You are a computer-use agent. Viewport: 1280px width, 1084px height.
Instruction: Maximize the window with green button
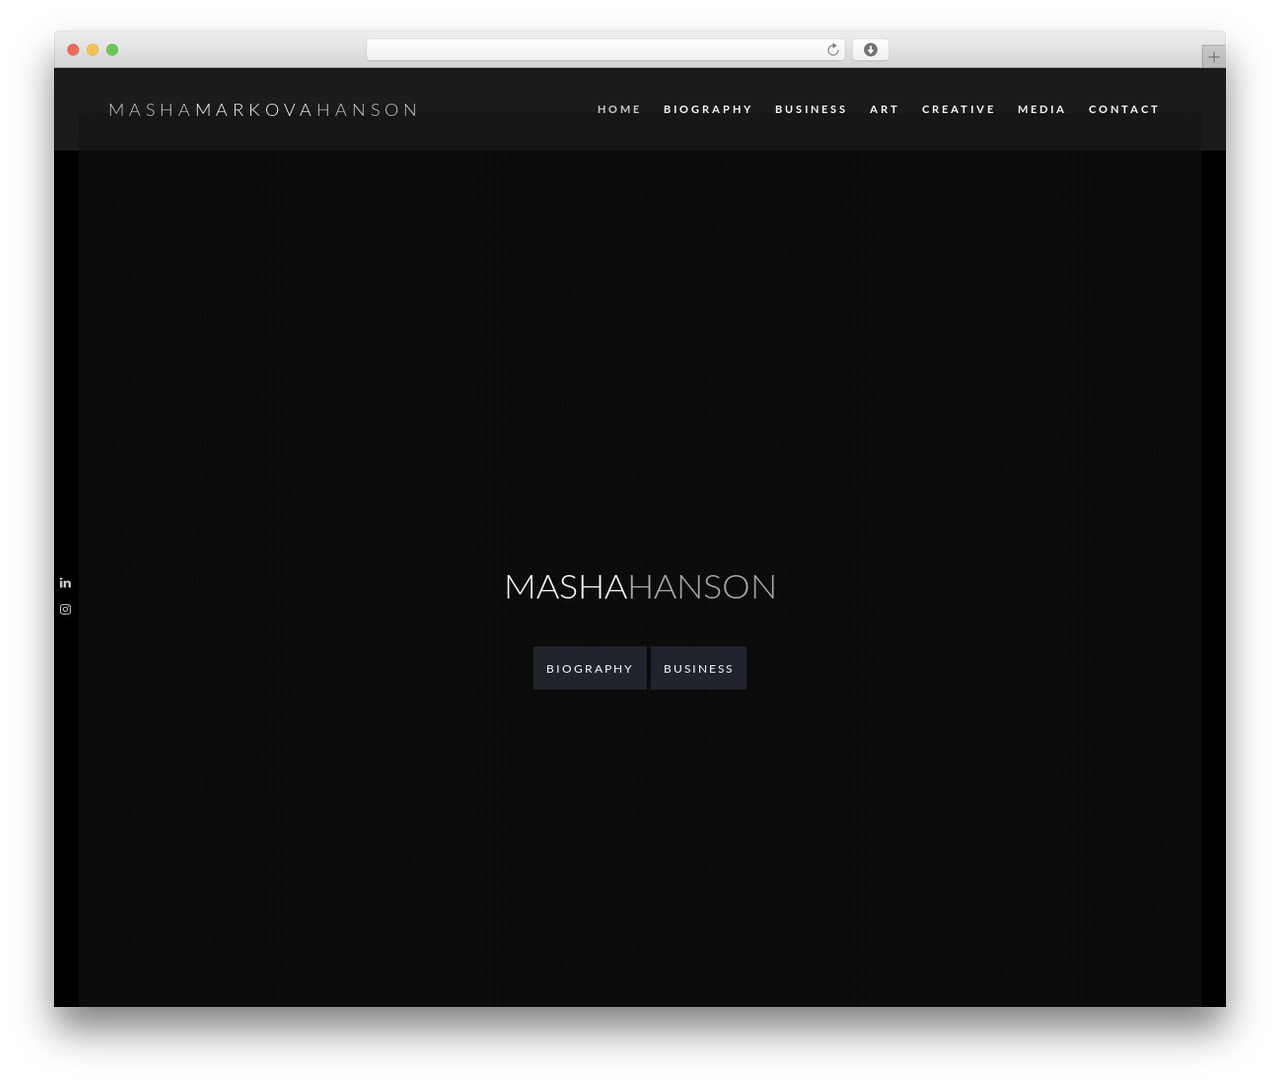click(112, 50)
